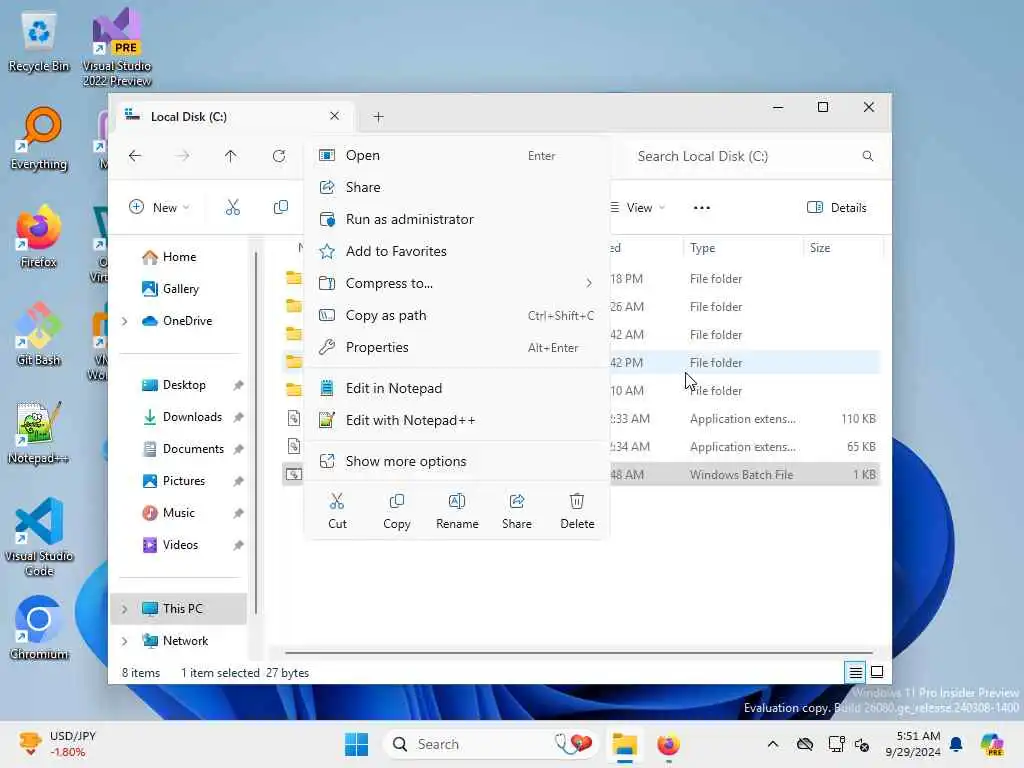1024x768 pixels.
Task: Launch Firefox from the desktop
Action: 39,236
